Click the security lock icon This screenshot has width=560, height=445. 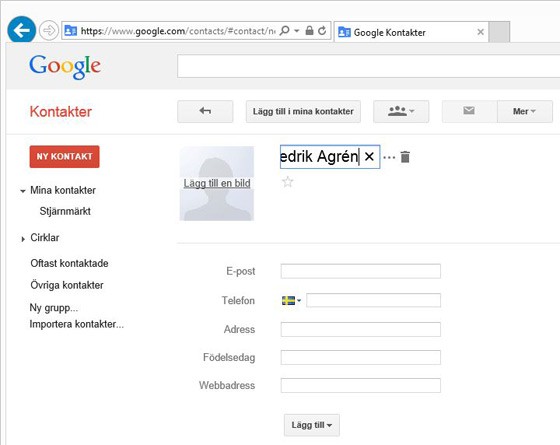[x=309, y=31]
